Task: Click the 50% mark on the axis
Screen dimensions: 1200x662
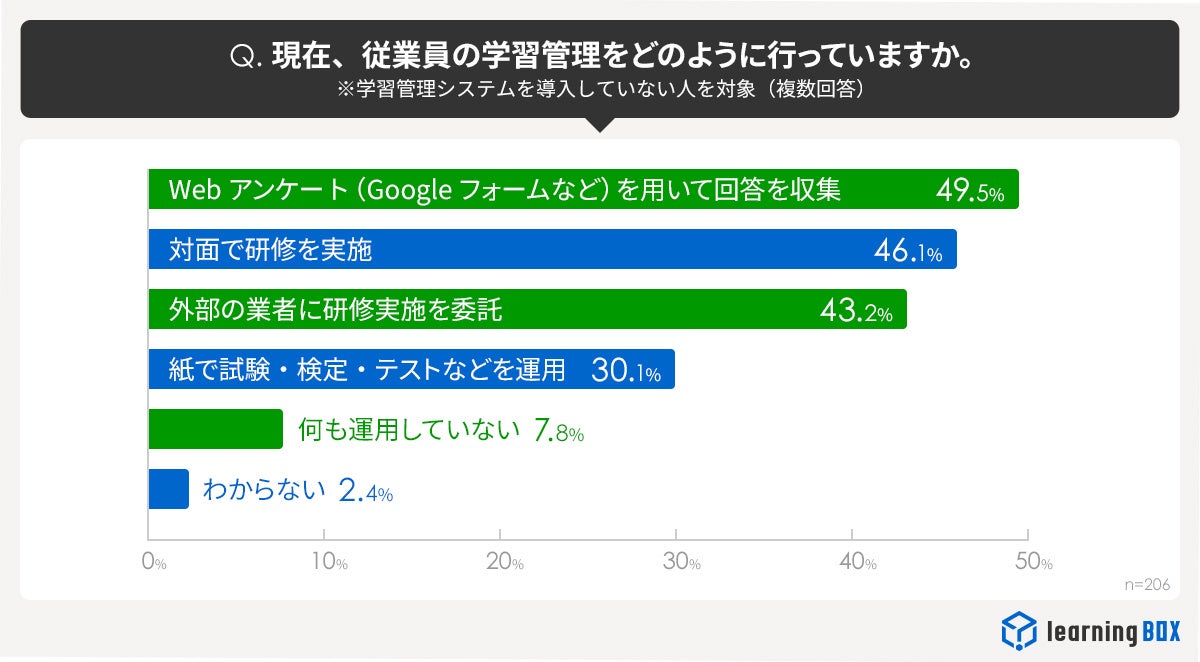Action: pos(1033,562)
